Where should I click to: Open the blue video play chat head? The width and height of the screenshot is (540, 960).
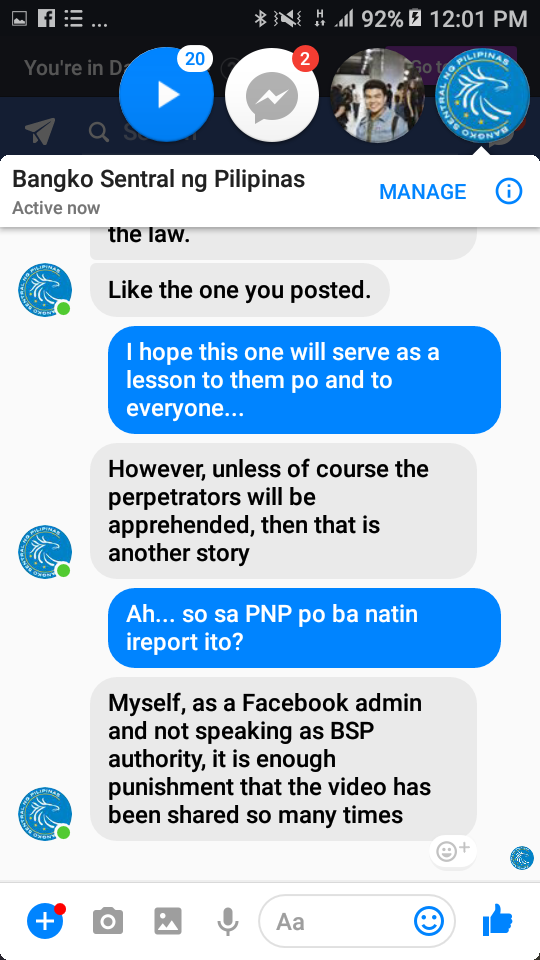(167, 95)
